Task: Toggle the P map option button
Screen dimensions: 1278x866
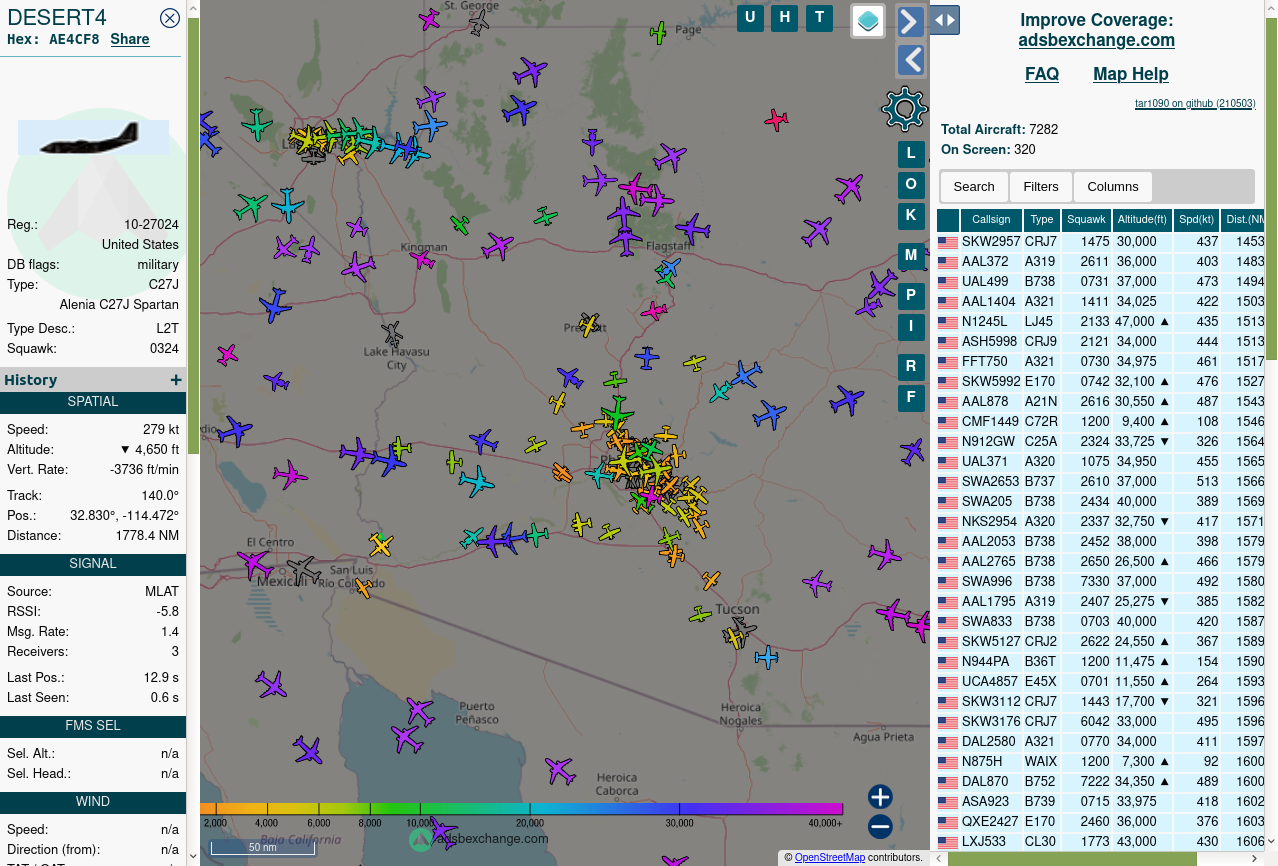Action: click(910, 296)
